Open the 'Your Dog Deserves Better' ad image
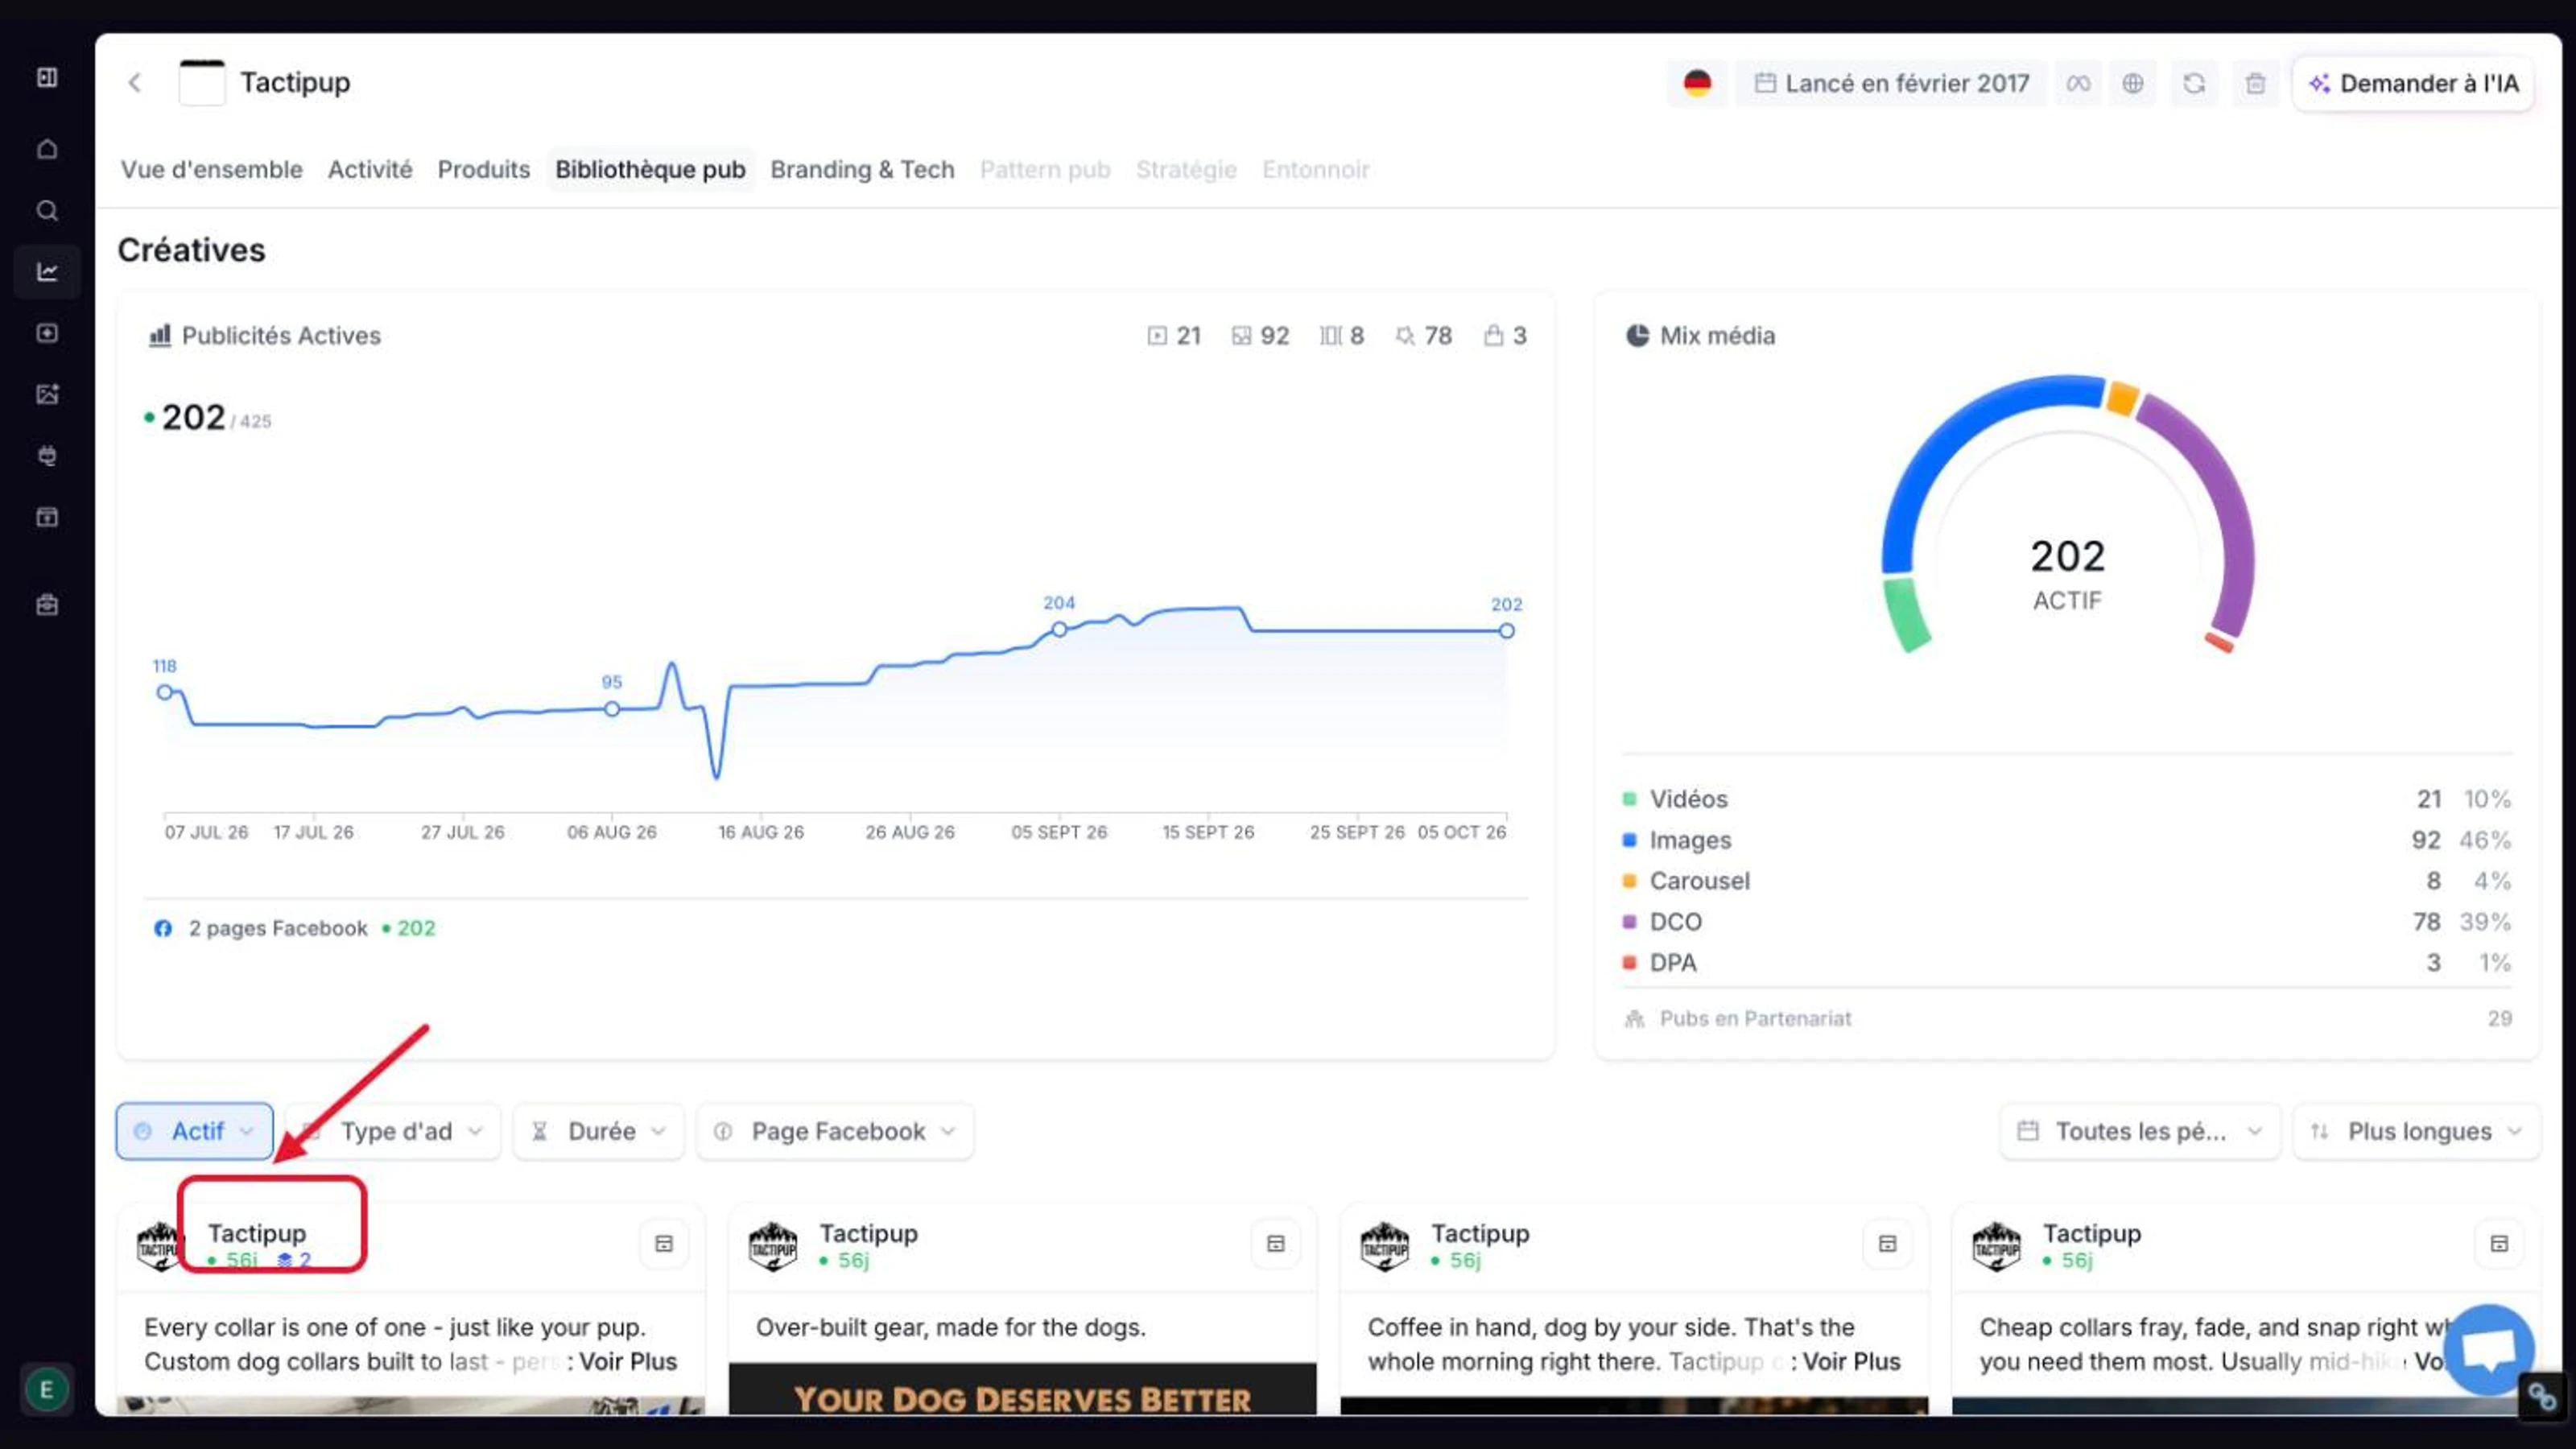This screenshot has height=1449, width=2576. (x=1022, y=1389)
